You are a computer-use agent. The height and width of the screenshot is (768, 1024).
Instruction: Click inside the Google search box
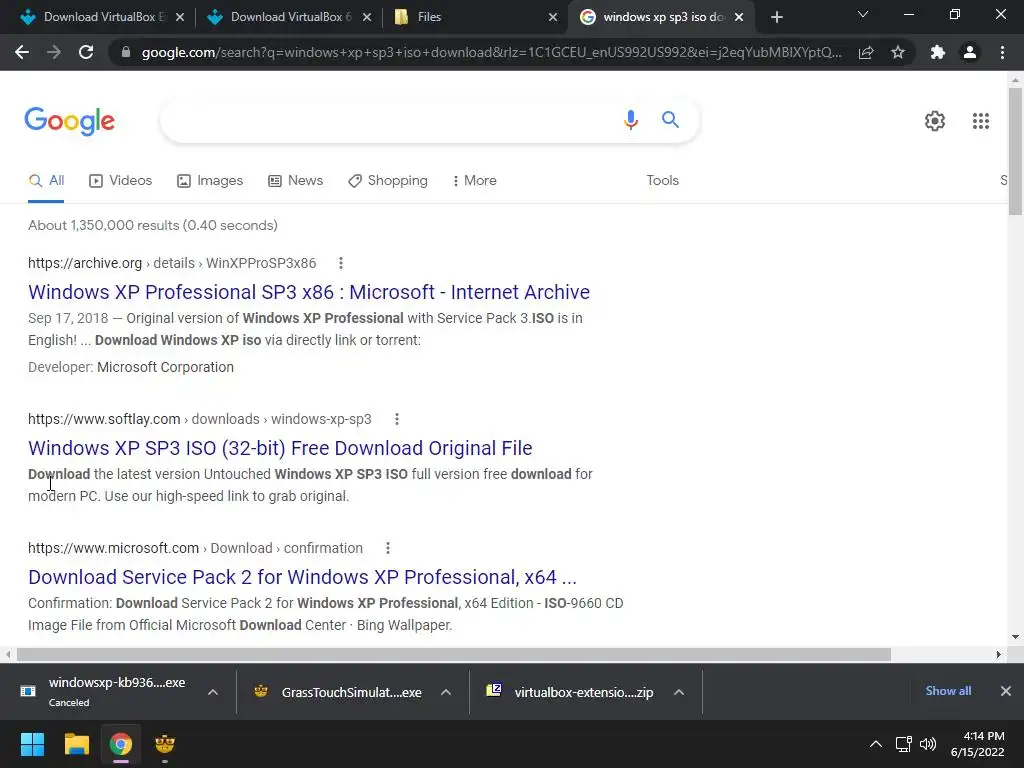tap(389, 120)
